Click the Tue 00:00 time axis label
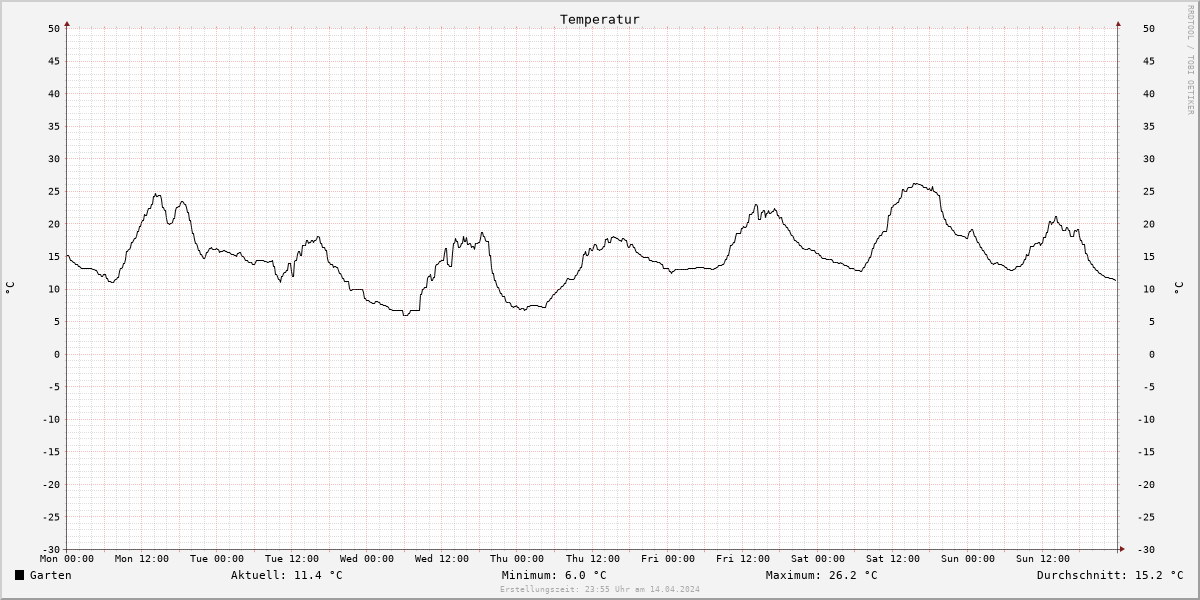1200x600 pixels. point(217,559)
